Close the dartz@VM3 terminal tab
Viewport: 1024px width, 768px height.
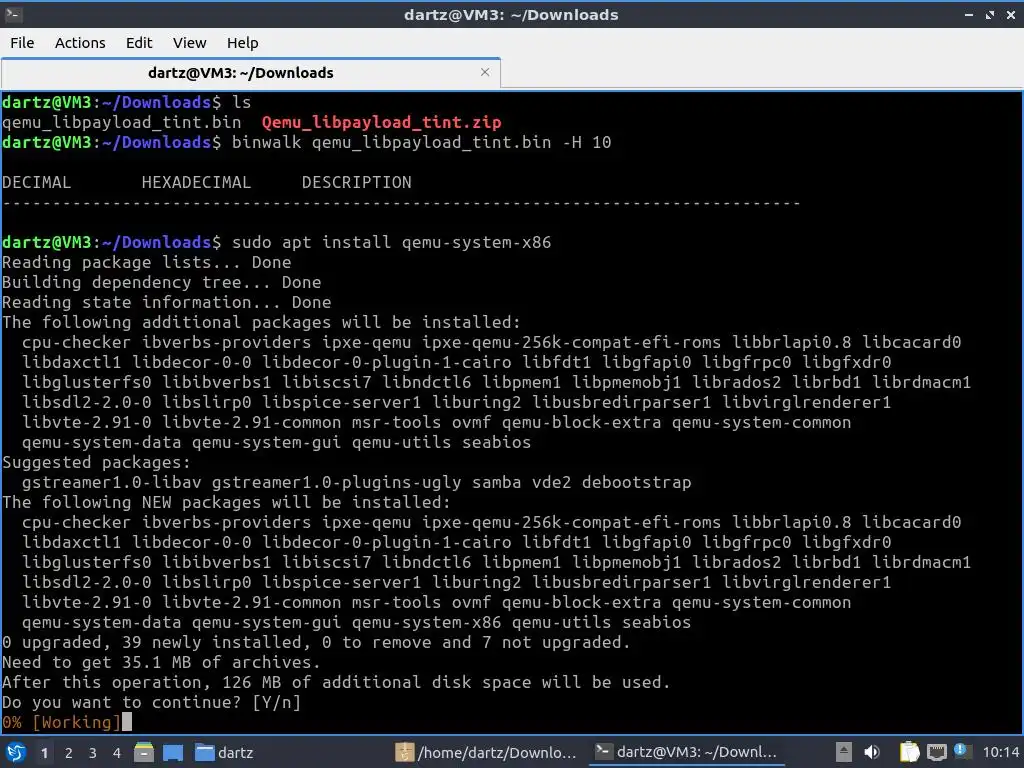(x=485, y=72)
